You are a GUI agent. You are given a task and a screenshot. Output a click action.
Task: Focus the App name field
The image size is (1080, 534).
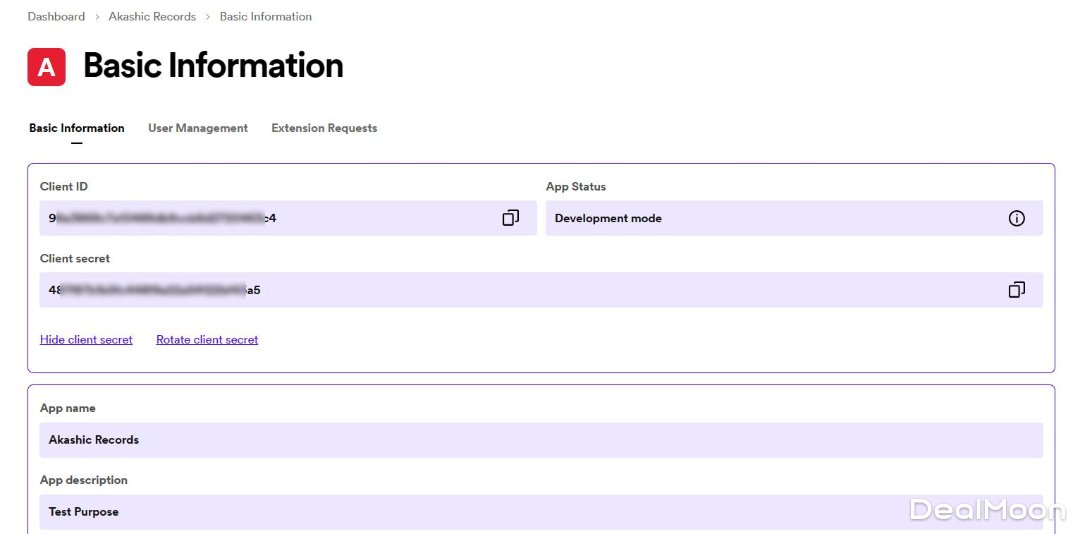pyautogui.click(x=540, y=440)
